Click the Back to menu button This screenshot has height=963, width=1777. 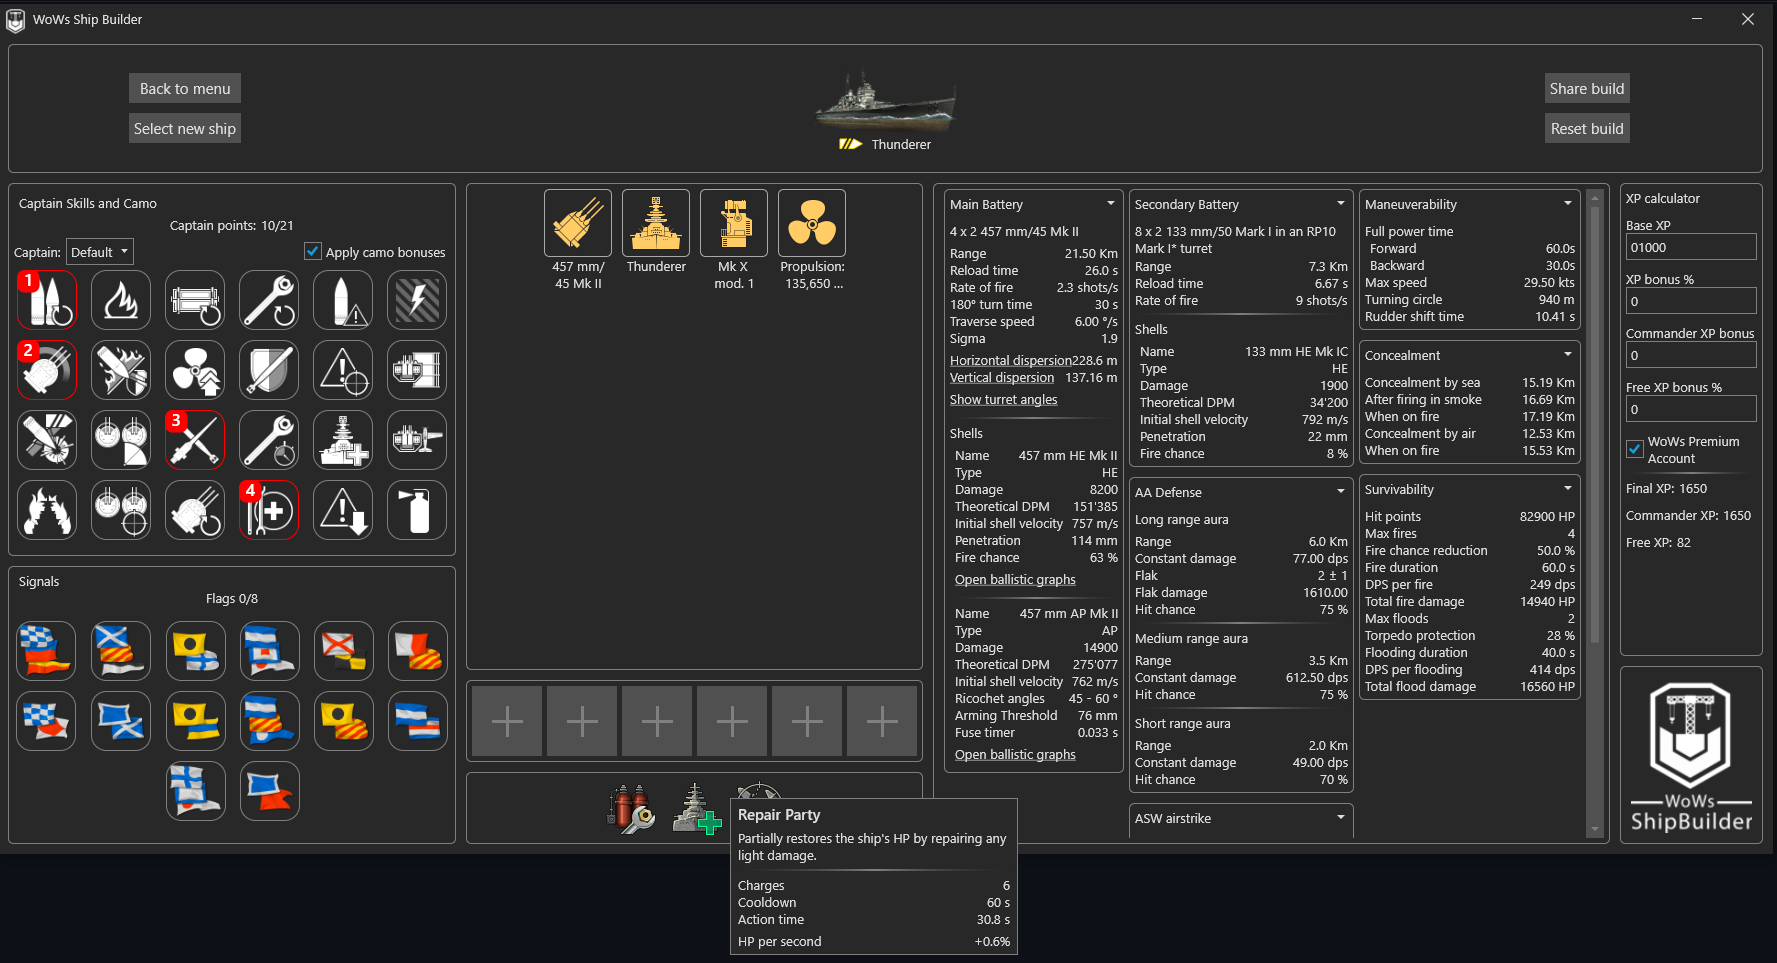click(184, 88)
